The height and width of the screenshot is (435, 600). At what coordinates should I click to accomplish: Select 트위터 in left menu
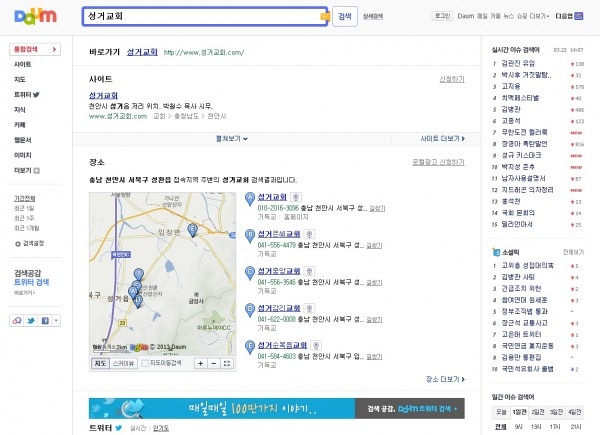pyautogui.click(x=27, y=94)
